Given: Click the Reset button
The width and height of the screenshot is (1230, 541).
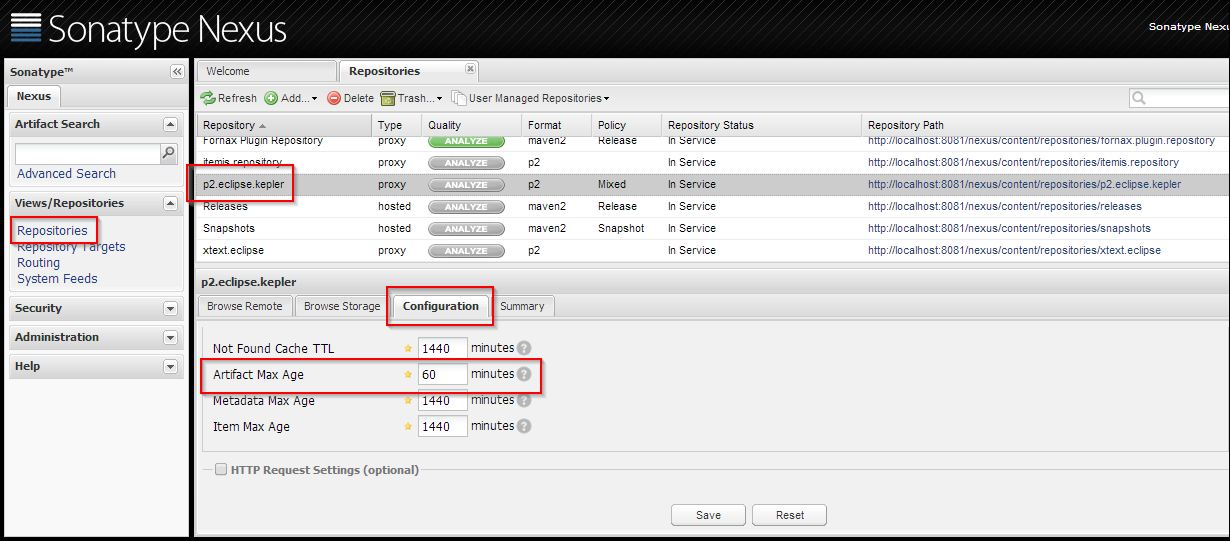Looking at the screenshot, I should coord(790,515).
